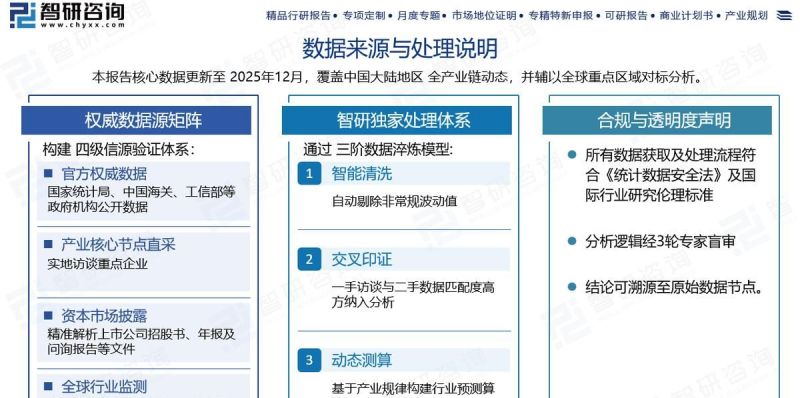
Task: Click the 智研咨询 logo at top left
Action: pos(67,15)
